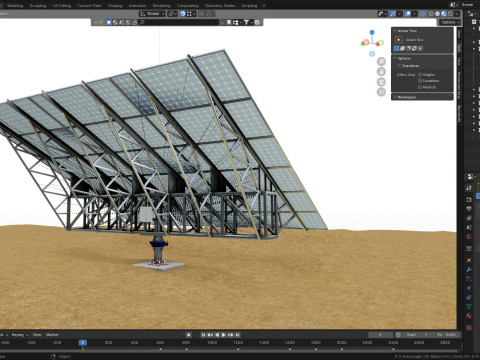Click the colored editor type icon in the floating header
The width and height of the screenshot is (480, 360).
[101, 22]
